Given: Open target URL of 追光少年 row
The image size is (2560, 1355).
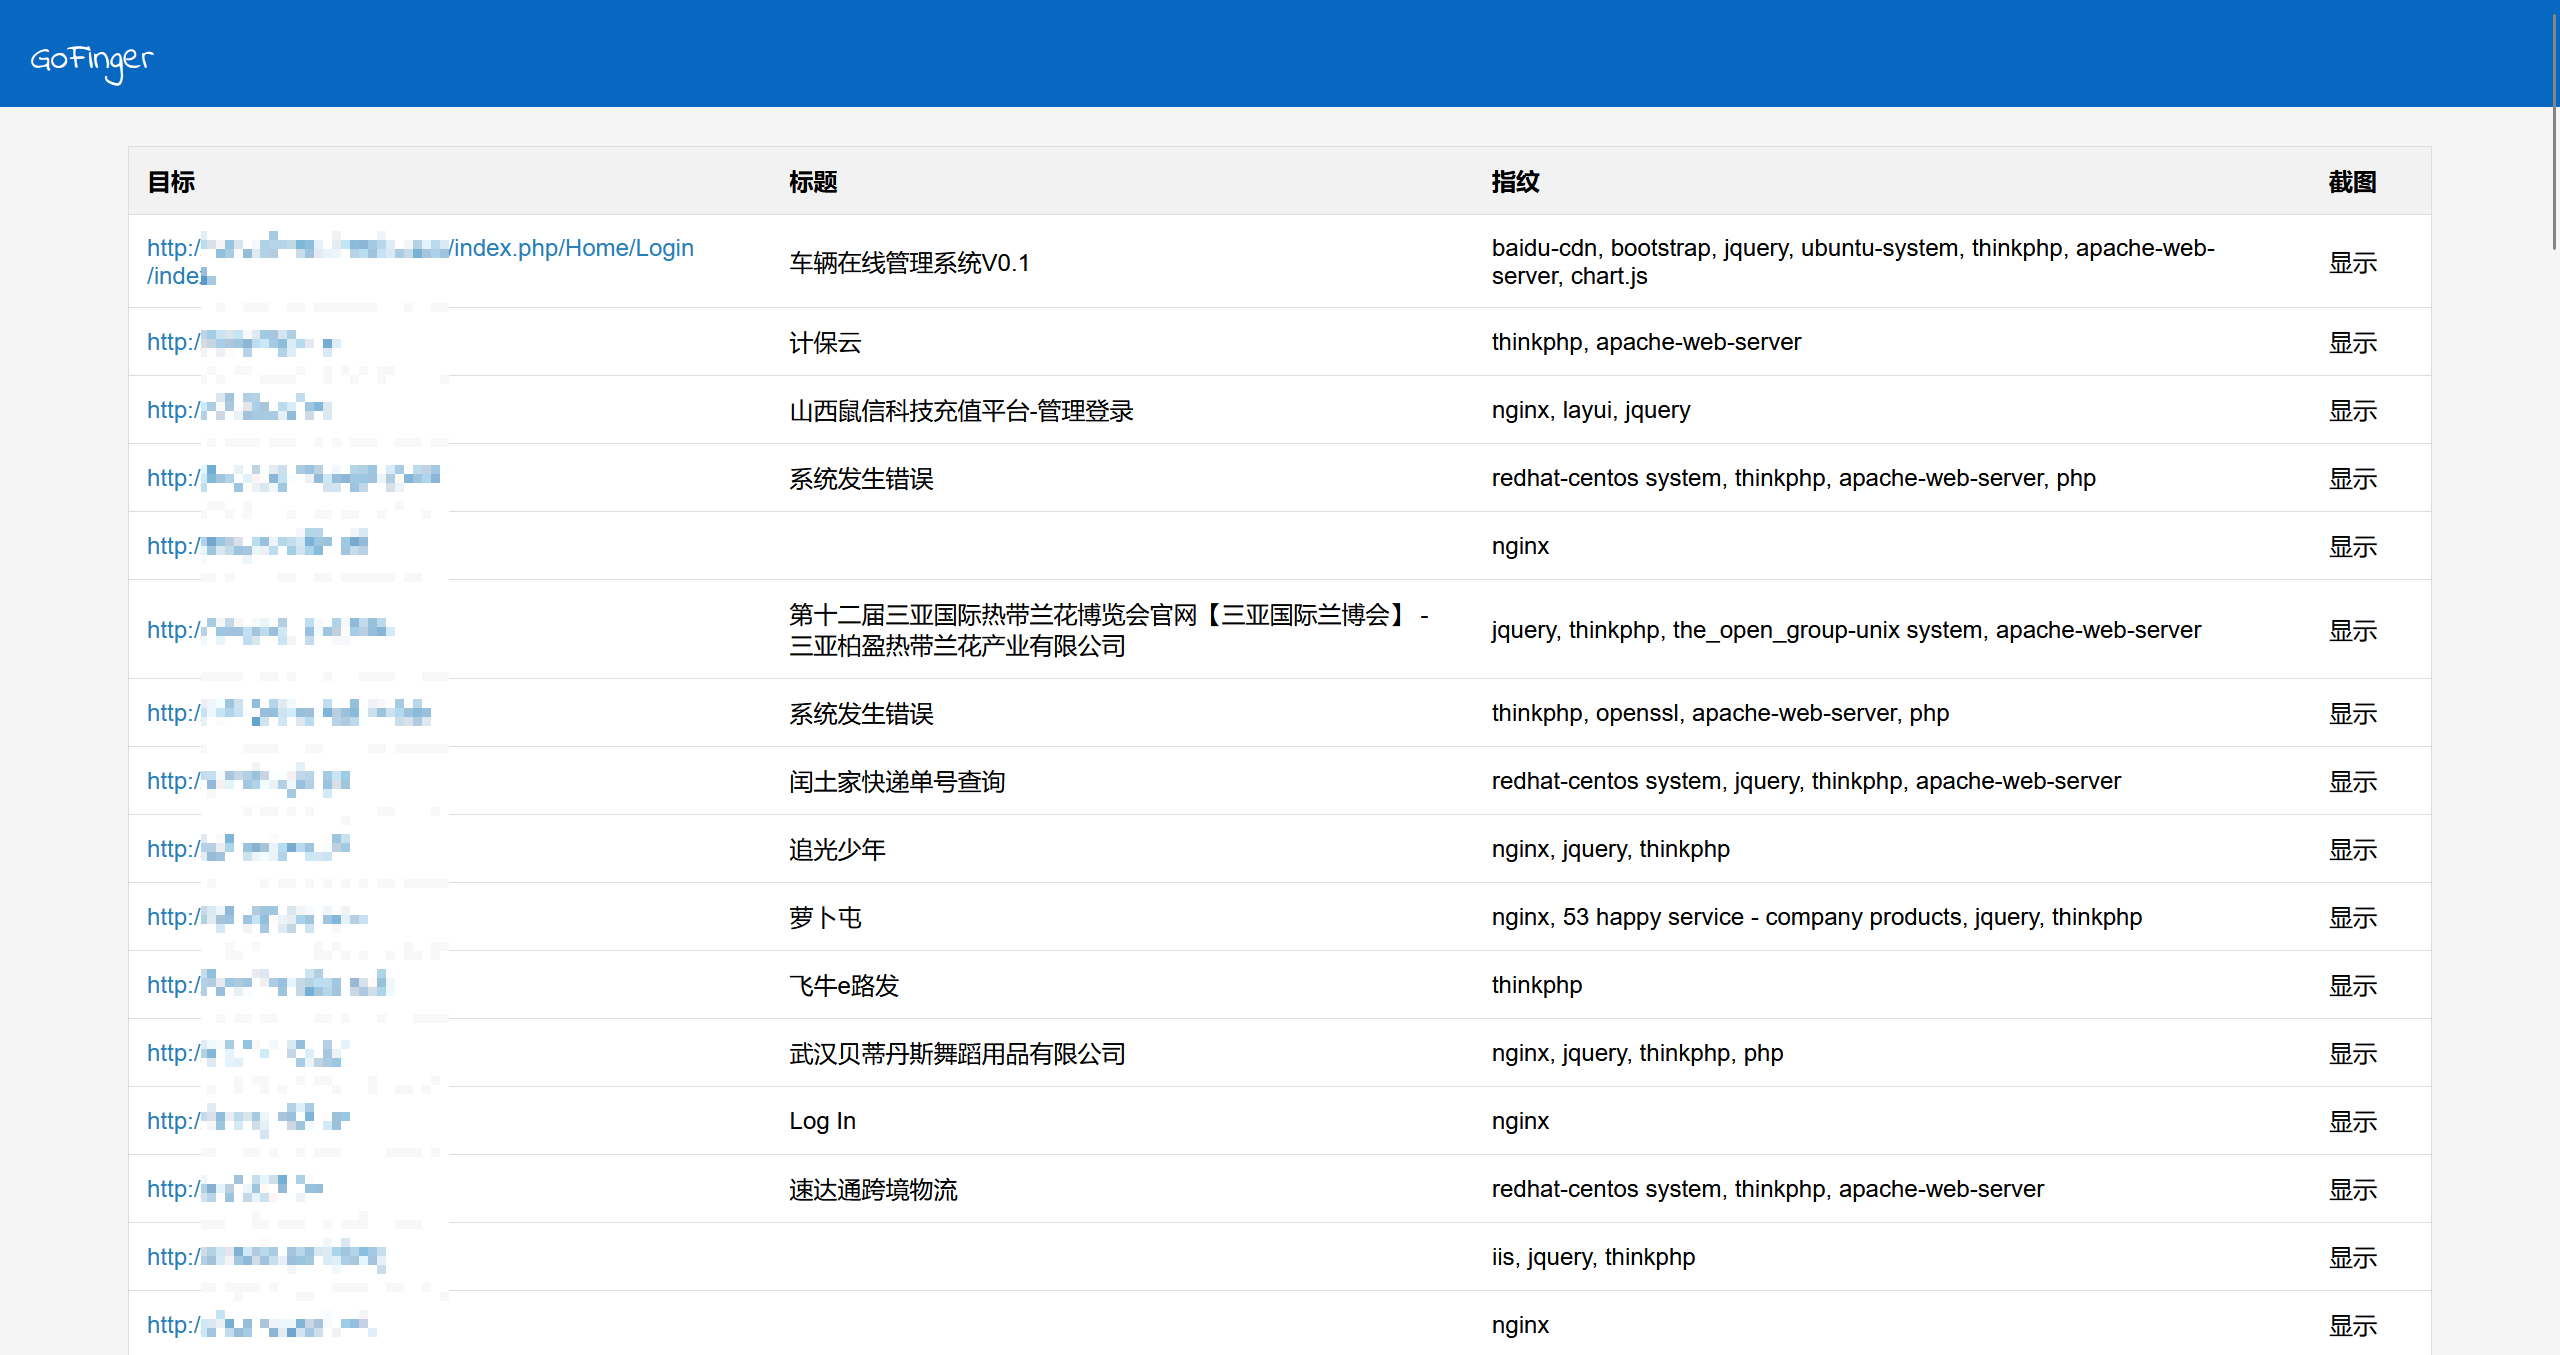Looking at the screenshot, I should pos(249,849).
